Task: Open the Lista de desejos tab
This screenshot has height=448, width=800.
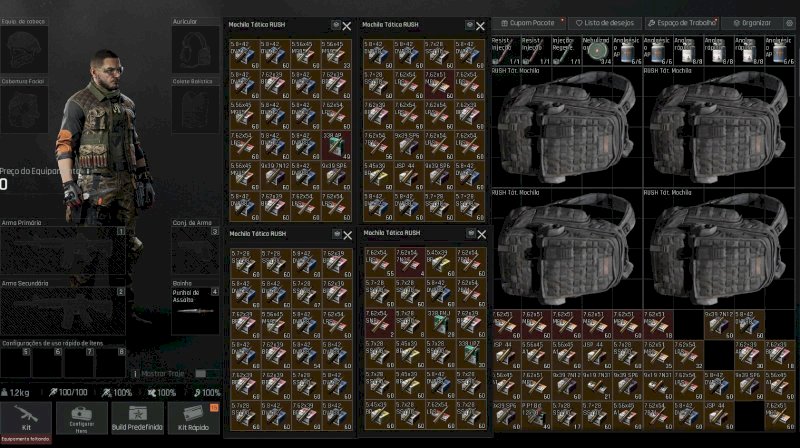Action: [605, 23]
